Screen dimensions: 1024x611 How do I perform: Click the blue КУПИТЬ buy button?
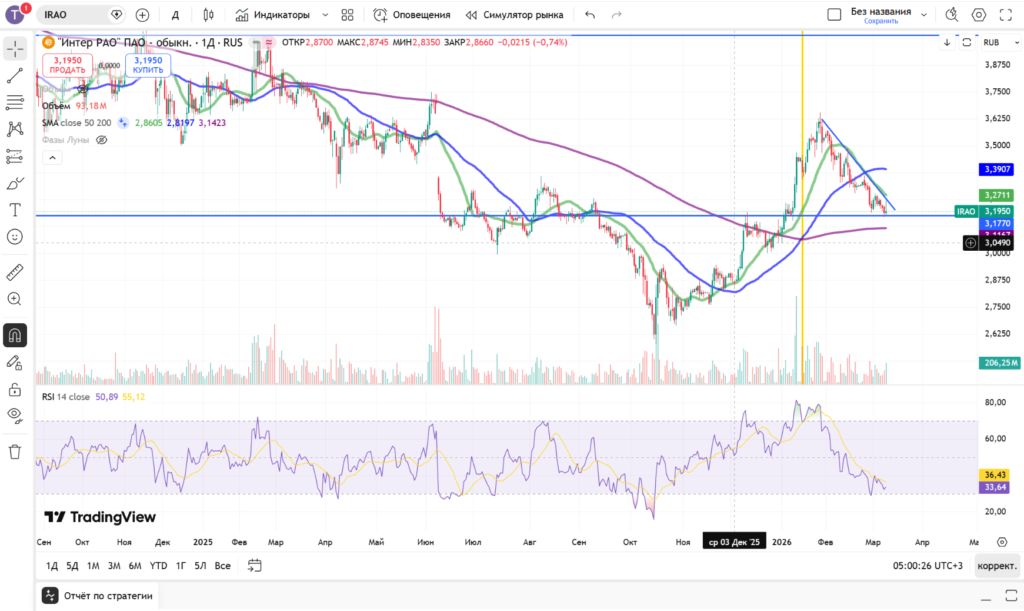(x=148, y=65)
